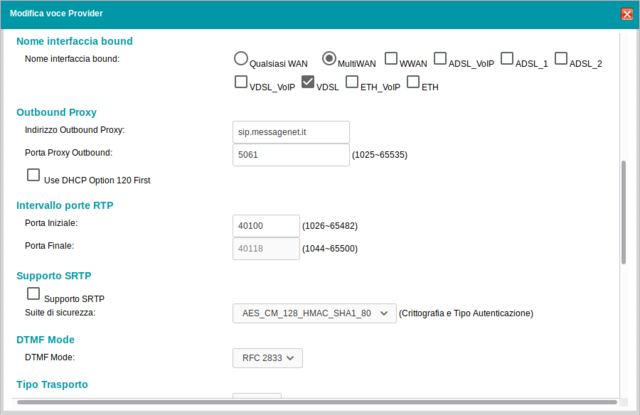Image resolution: width=640 pixels, height=415 pixels.
Task: Close the Modifica voce Provider dialog
Action: tap(627, 14)
